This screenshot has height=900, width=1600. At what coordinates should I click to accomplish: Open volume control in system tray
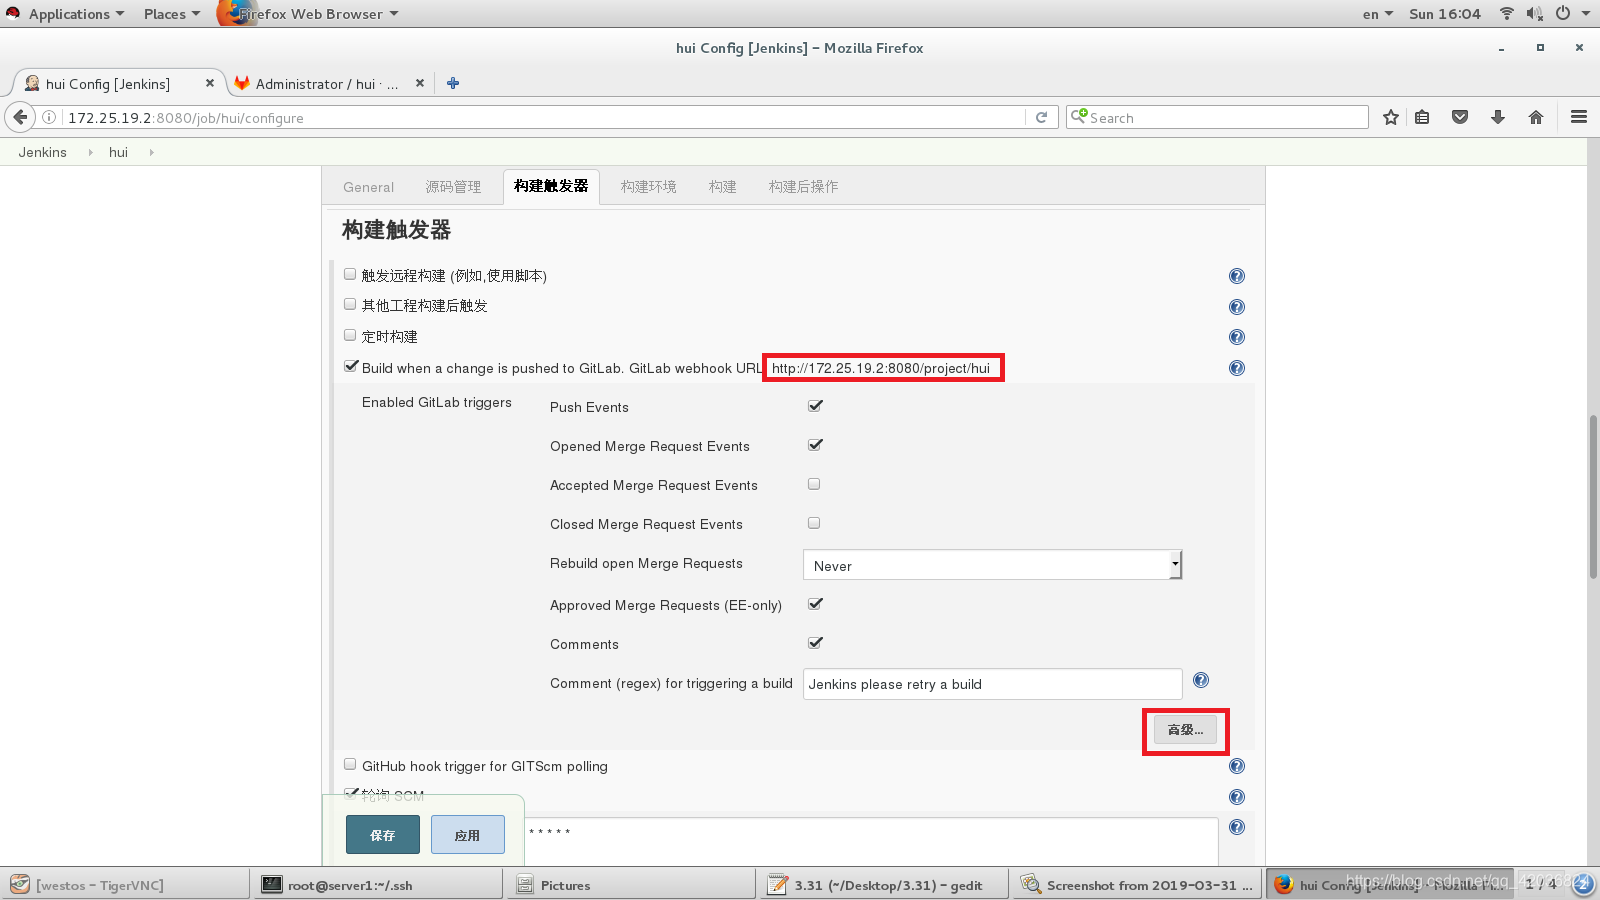coord(1535,13)
